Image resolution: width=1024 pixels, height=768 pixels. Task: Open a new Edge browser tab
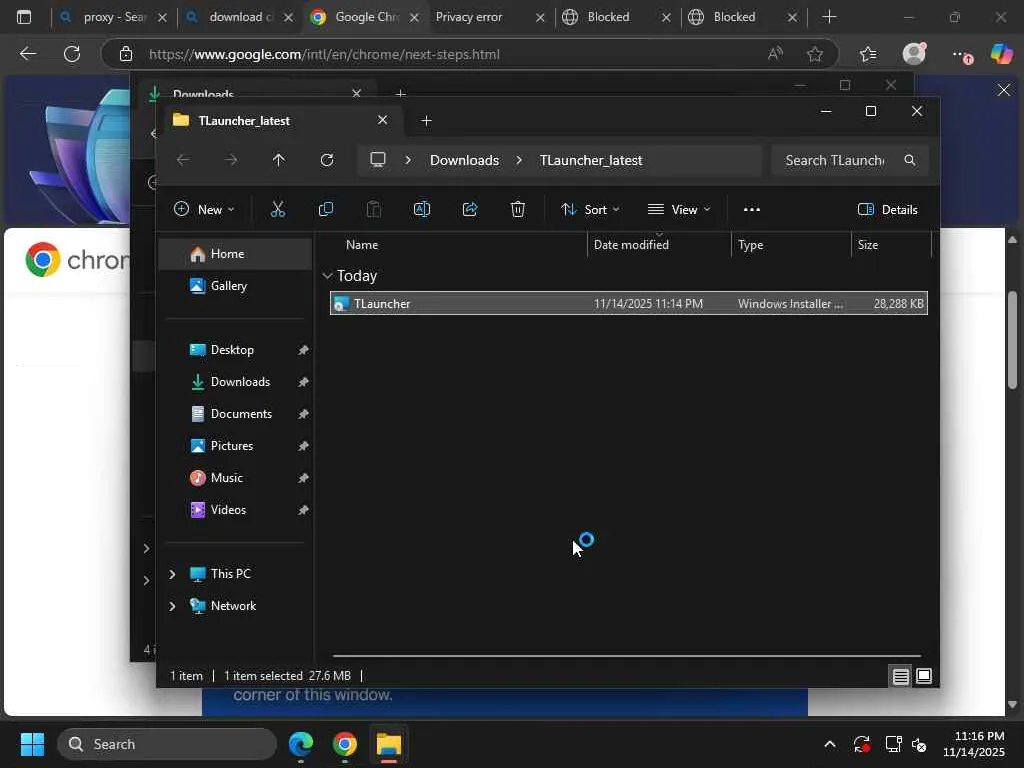(x=829, y=17)
